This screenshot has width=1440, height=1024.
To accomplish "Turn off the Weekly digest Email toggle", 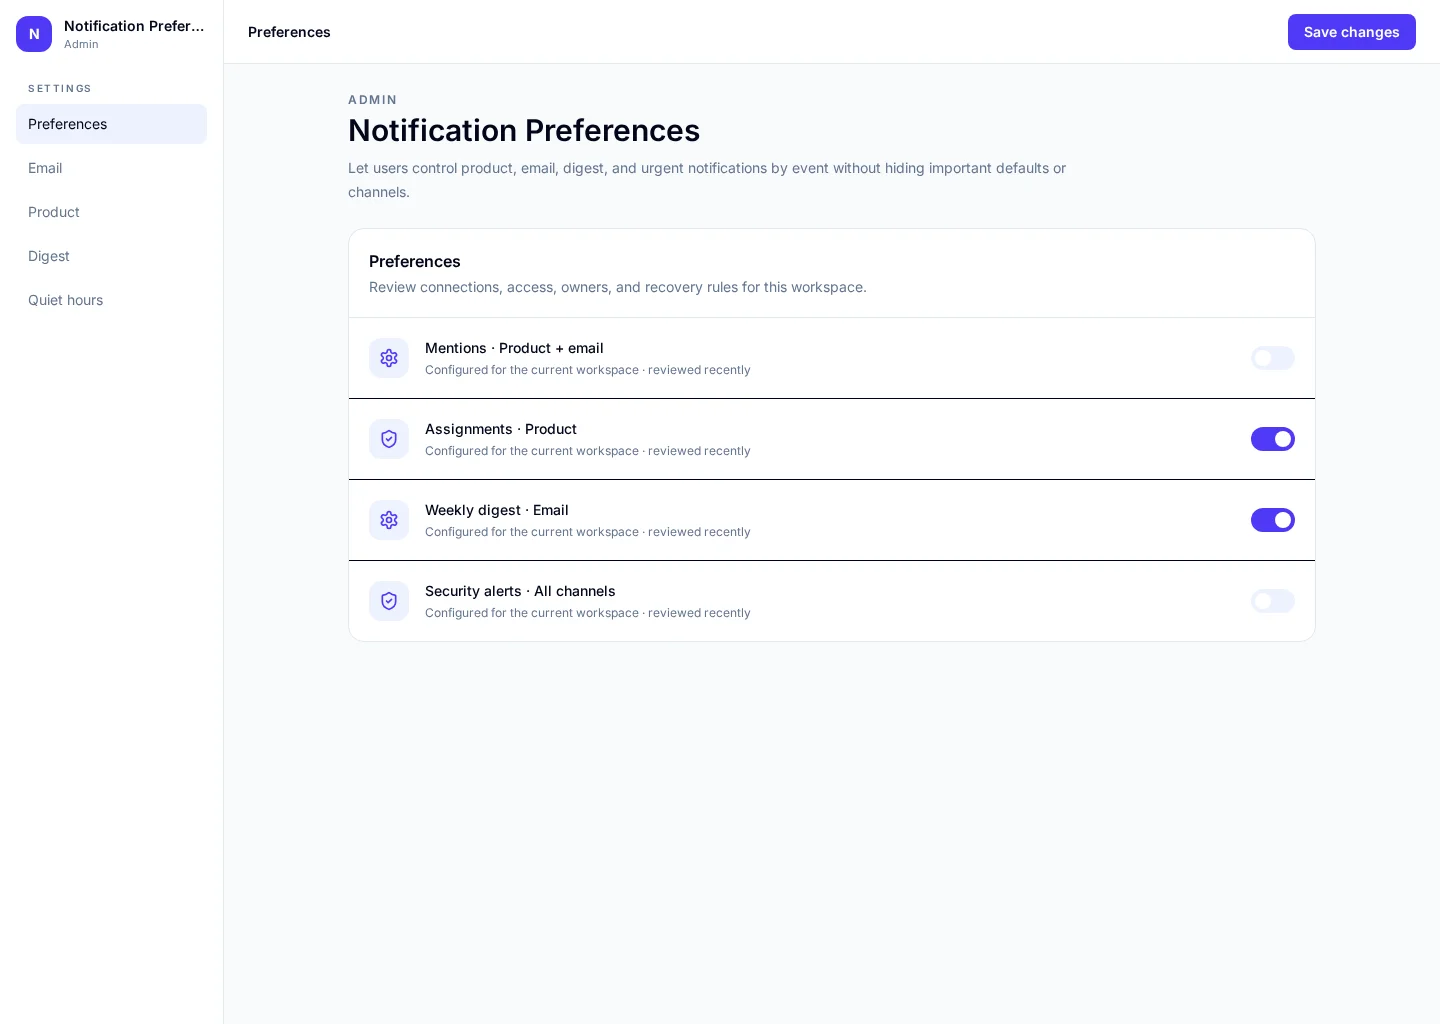I will click(1273, 520).
